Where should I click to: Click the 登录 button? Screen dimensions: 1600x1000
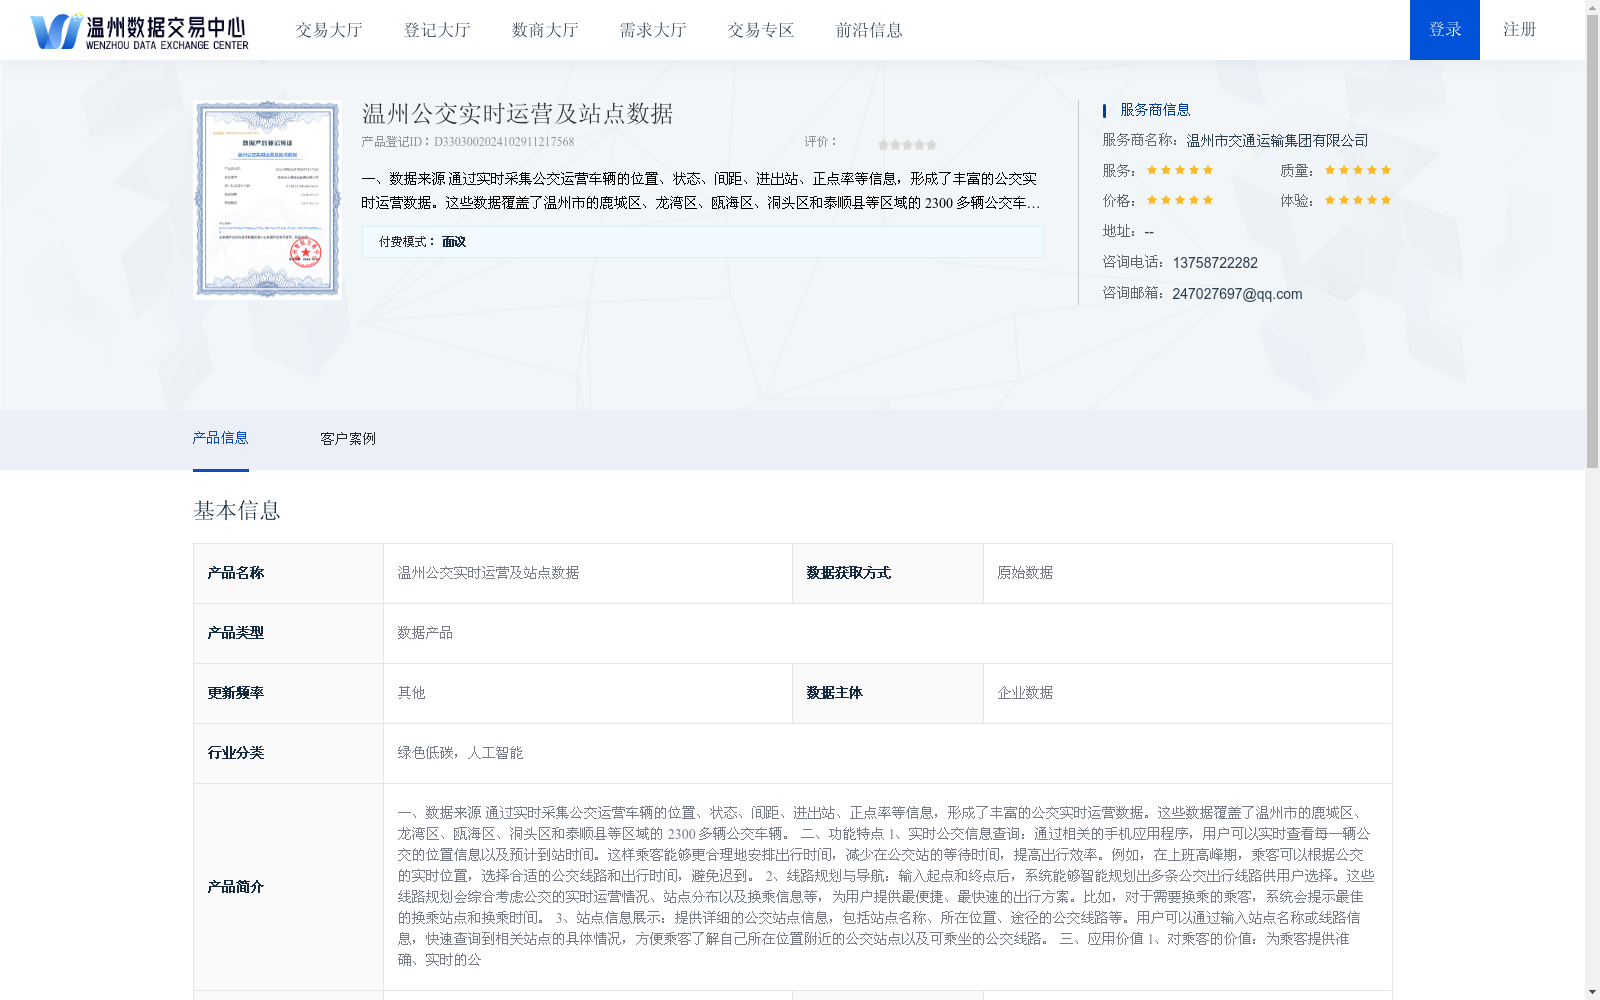1444,30
